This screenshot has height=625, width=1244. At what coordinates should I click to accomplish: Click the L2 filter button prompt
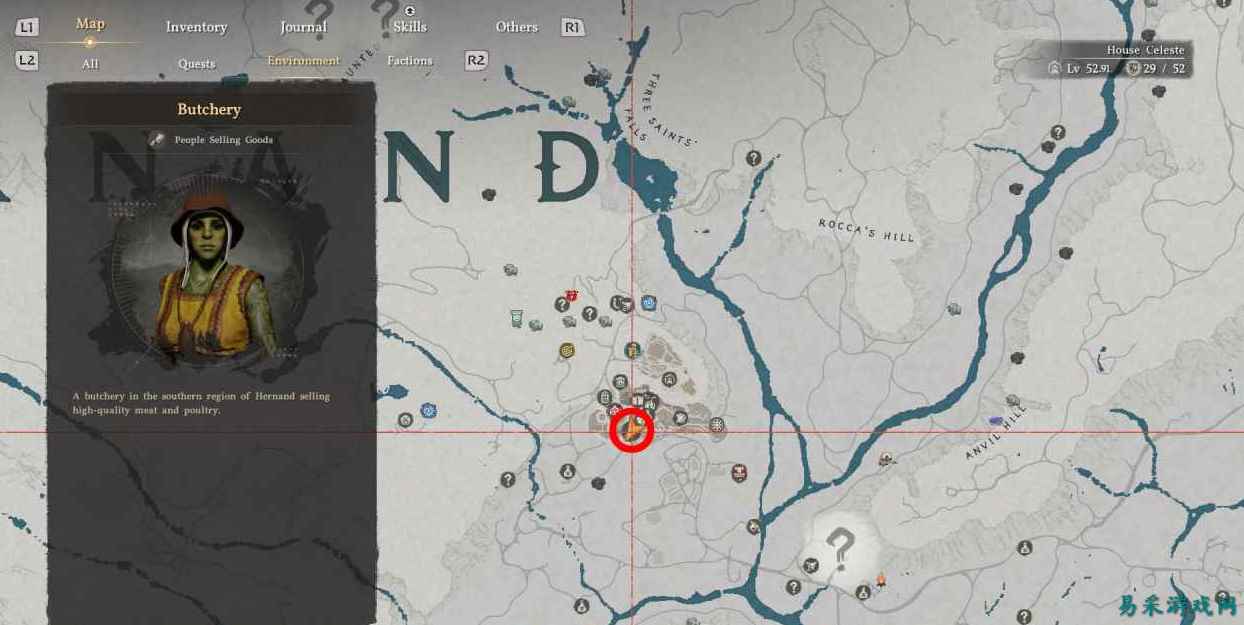tap(27, 60)
